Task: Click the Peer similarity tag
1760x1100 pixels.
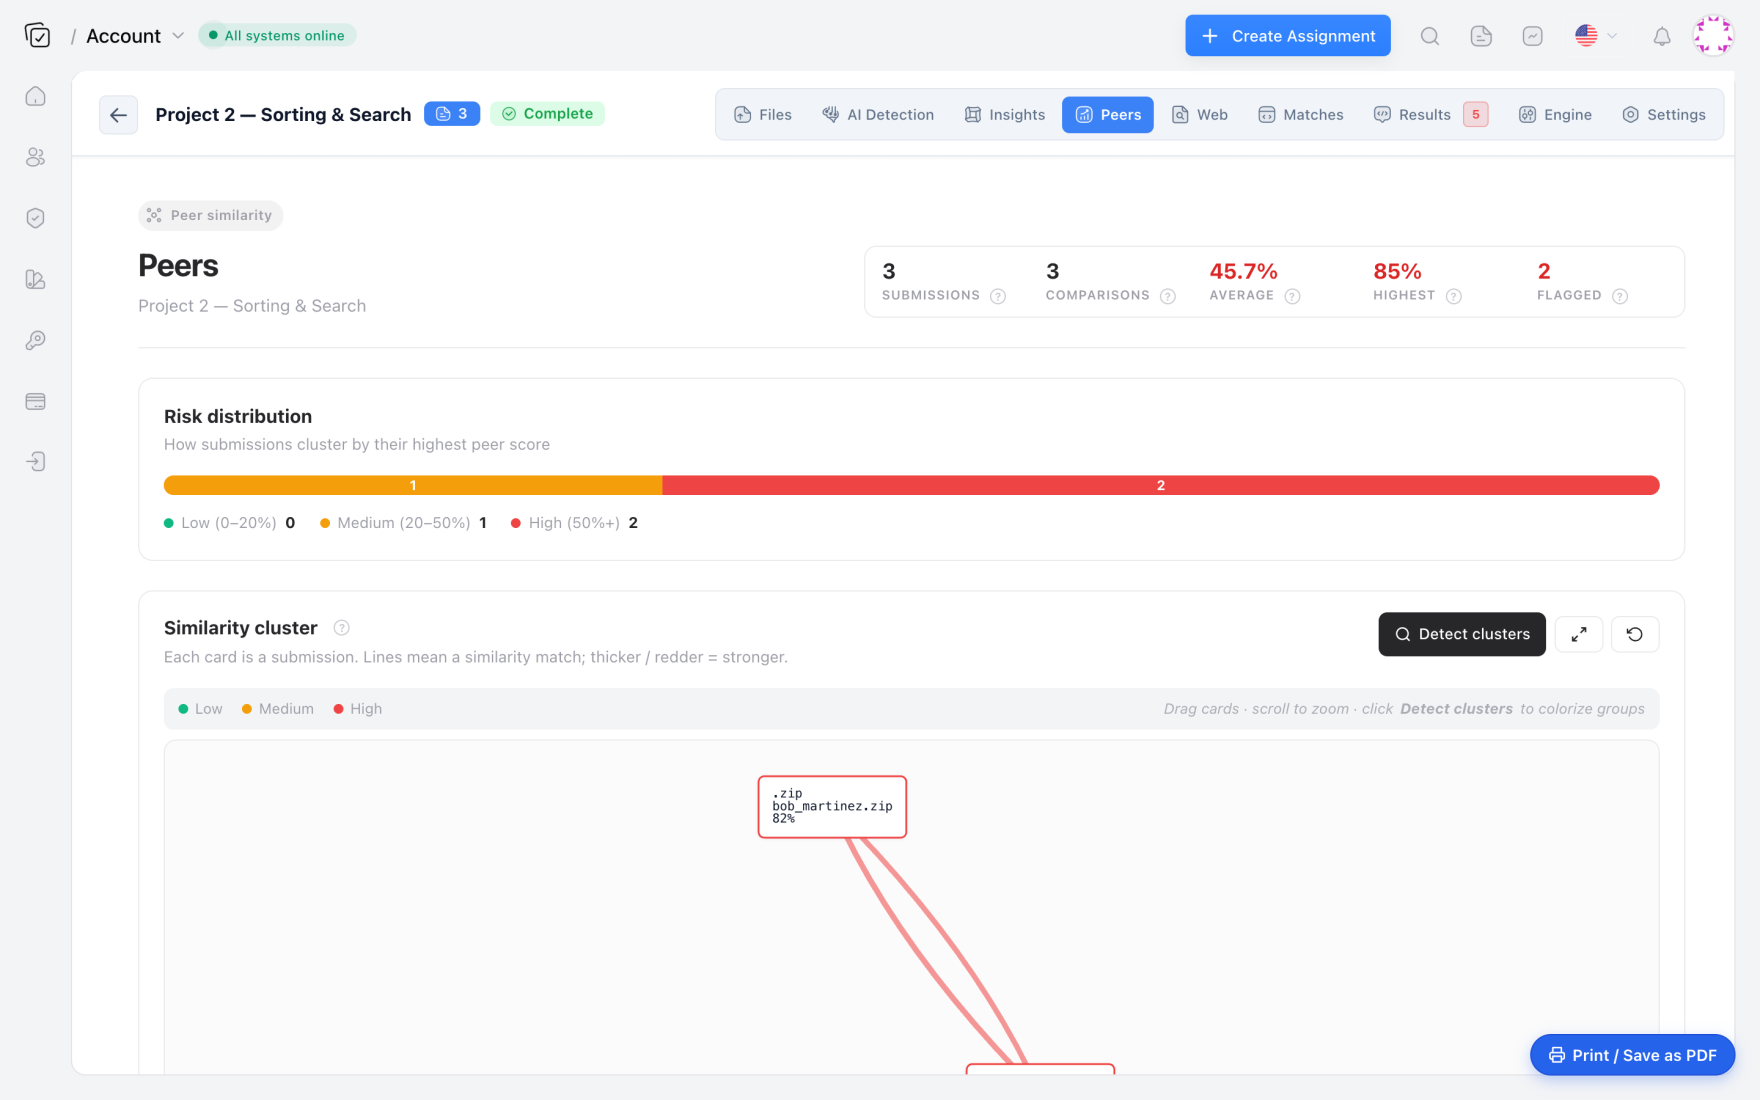Action: [x=211, y=215]
